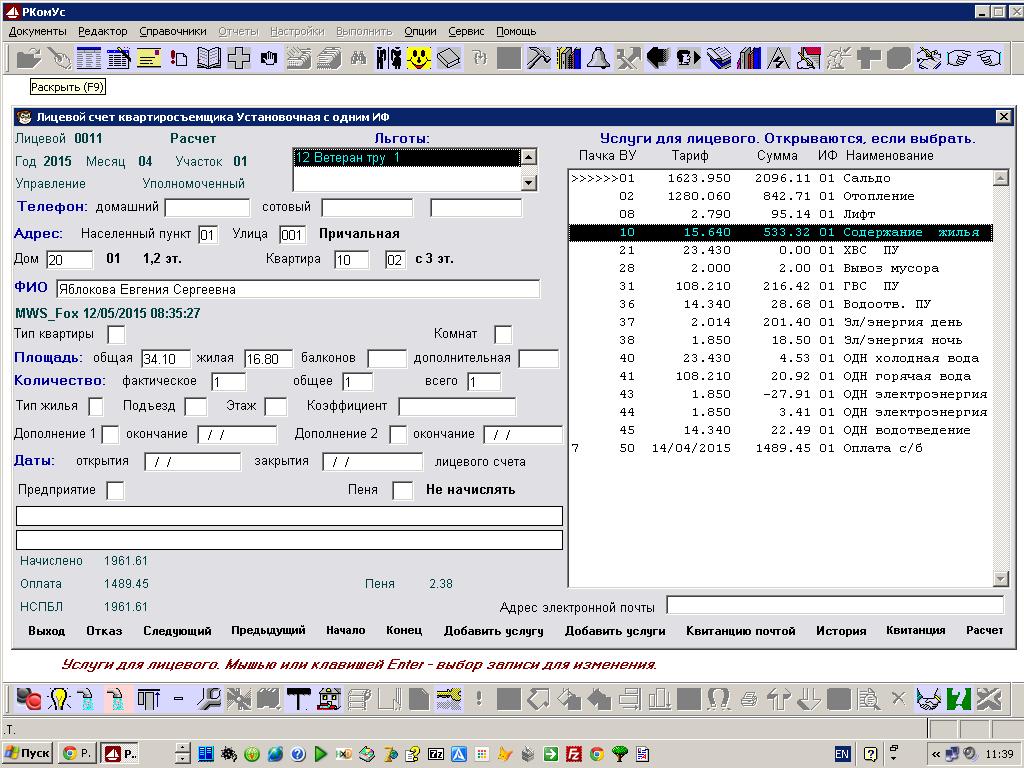Click the binoculars search icon
Screen dimensions: 1024x768
(x=357, y=58)
